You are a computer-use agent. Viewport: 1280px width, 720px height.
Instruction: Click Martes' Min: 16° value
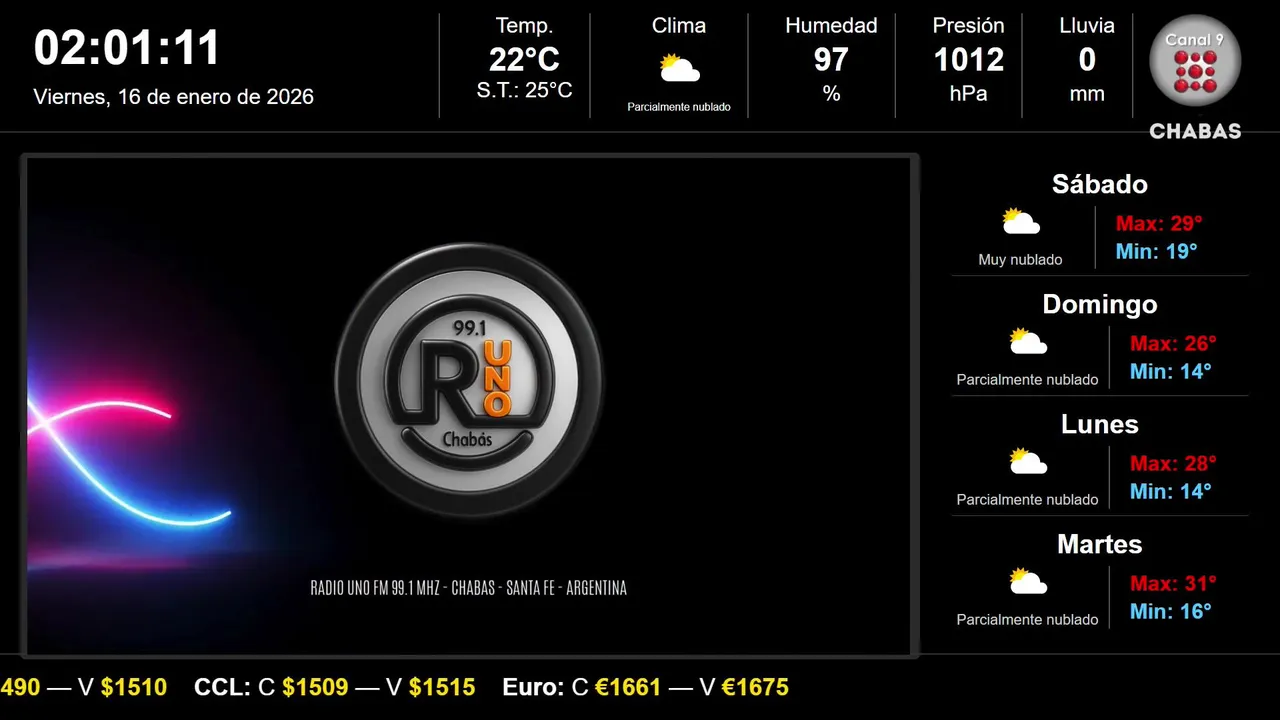point(1171,611)
